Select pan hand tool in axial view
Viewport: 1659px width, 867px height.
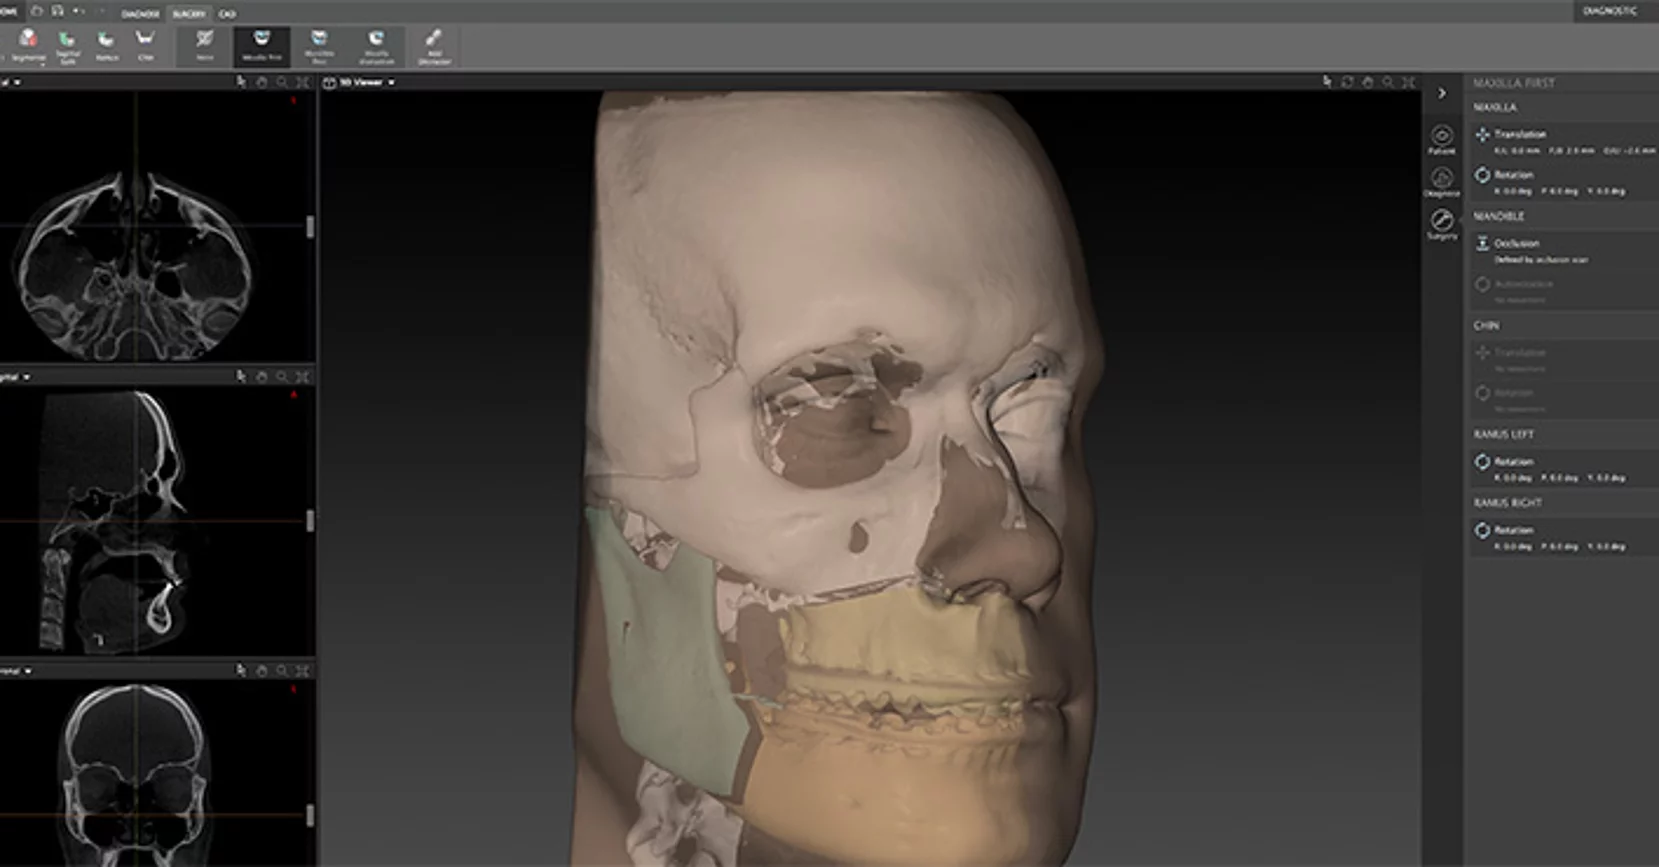tap(262, 82)
